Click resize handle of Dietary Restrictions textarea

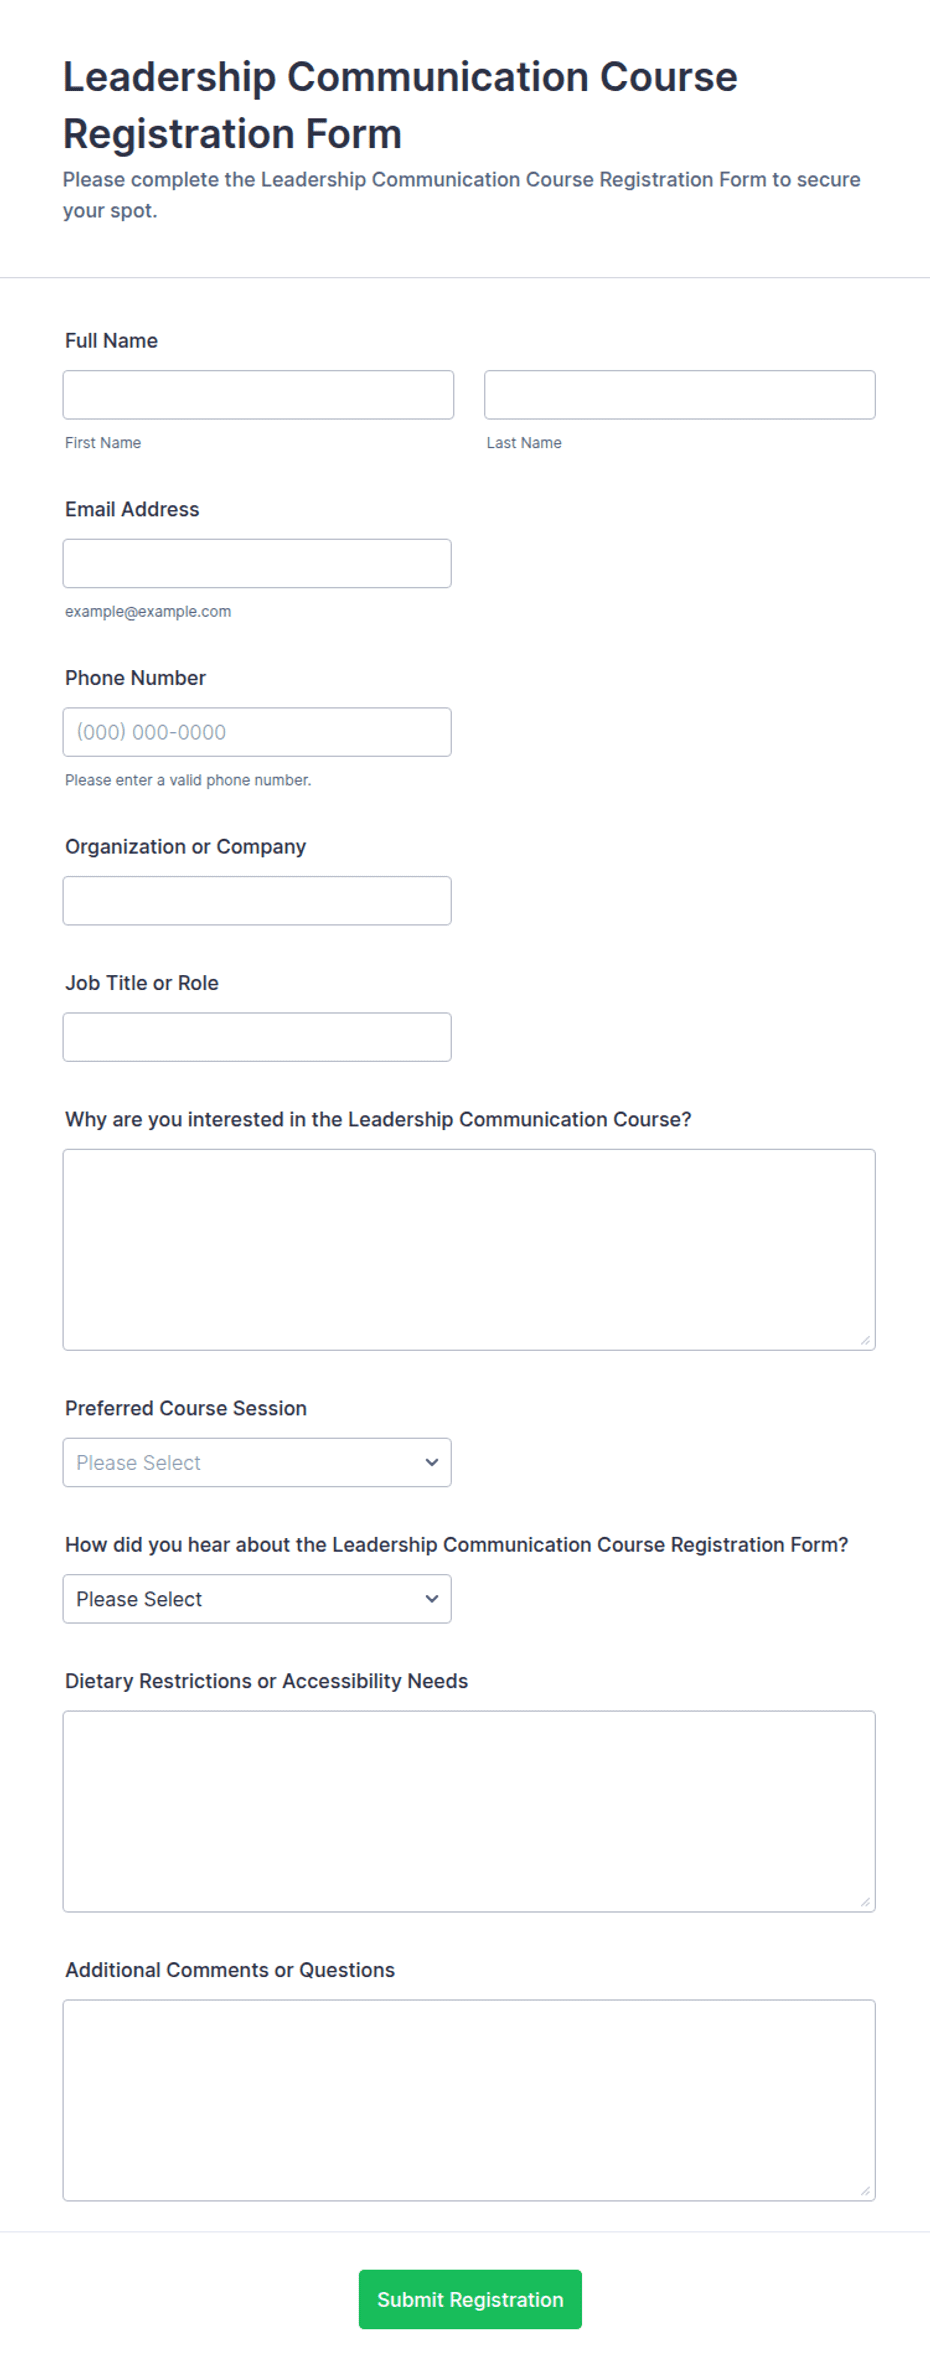pyautogui.click(x=865, y=1902)
